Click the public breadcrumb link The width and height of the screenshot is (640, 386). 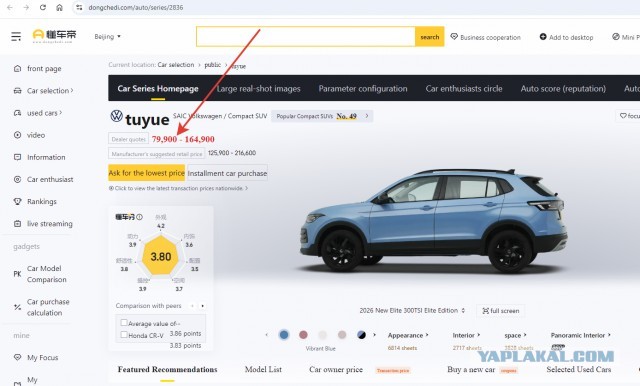(213, 65)
